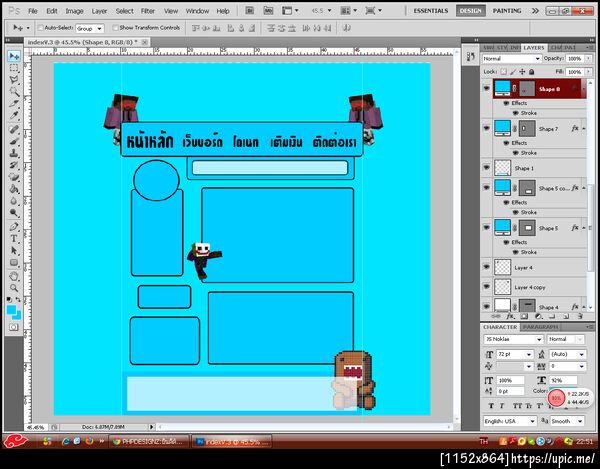Click lock all padlock icon
600x469 pixels.
[532, 72]
